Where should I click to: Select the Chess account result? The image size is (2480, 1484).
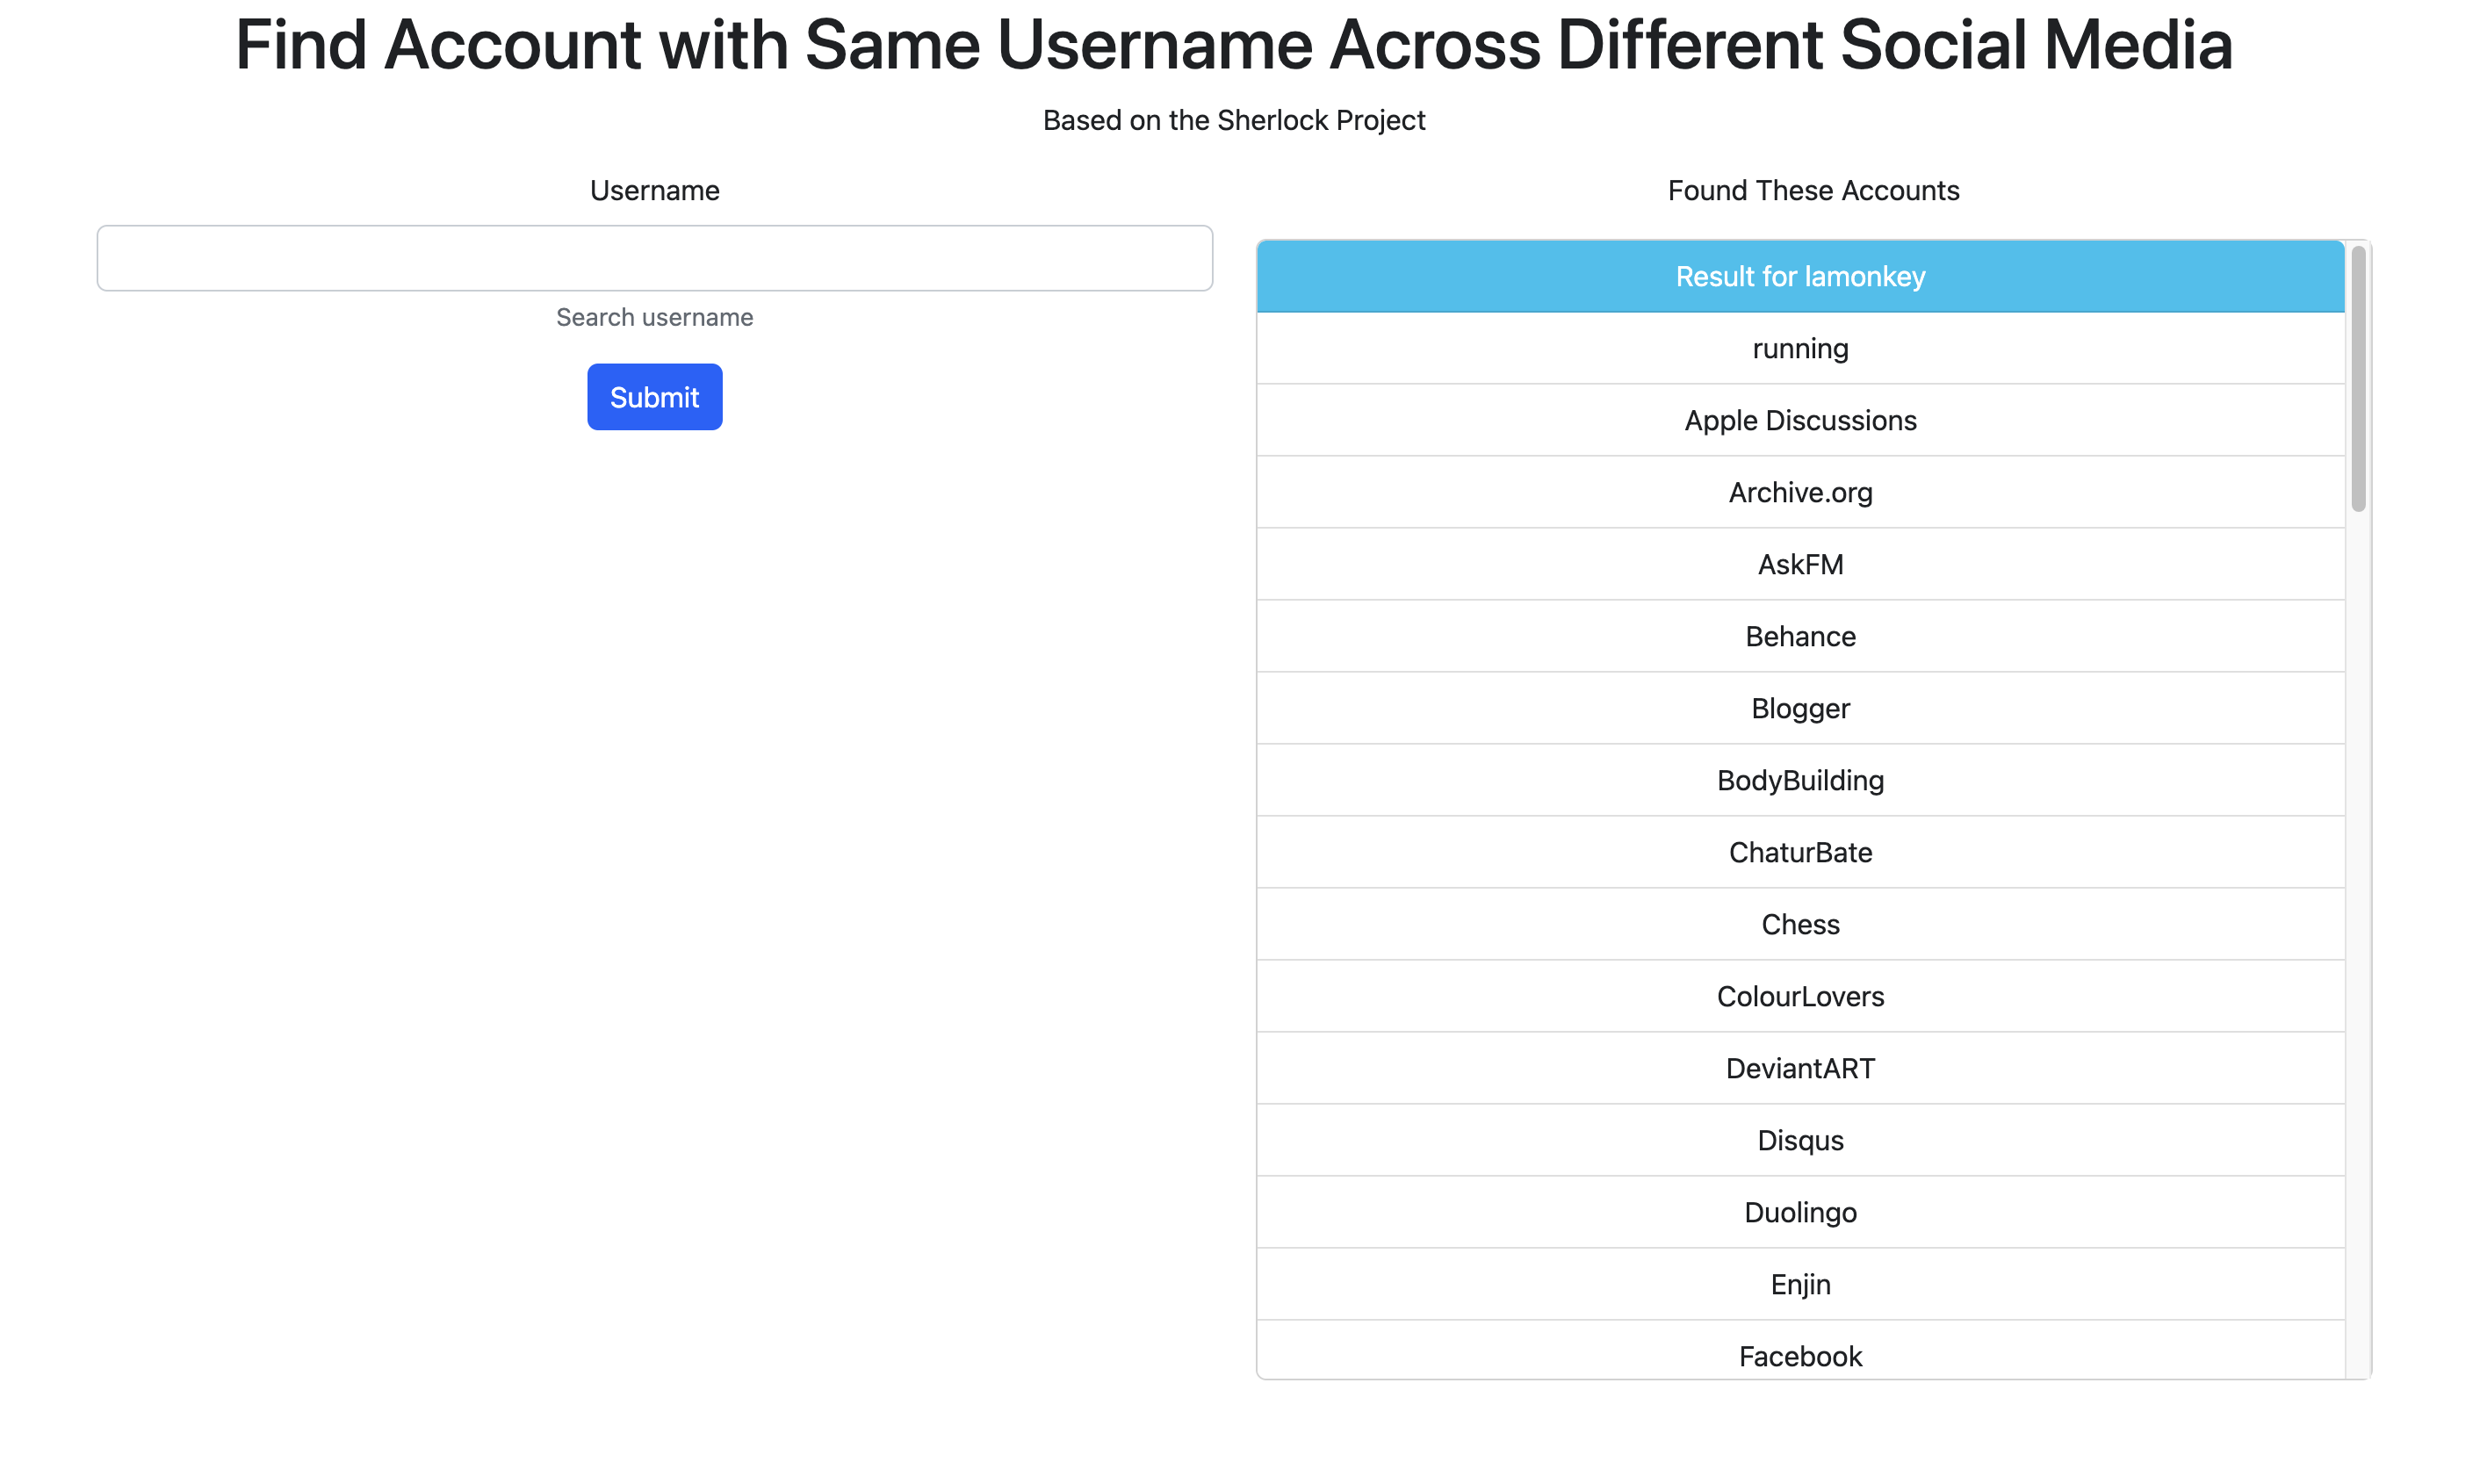1799,924
